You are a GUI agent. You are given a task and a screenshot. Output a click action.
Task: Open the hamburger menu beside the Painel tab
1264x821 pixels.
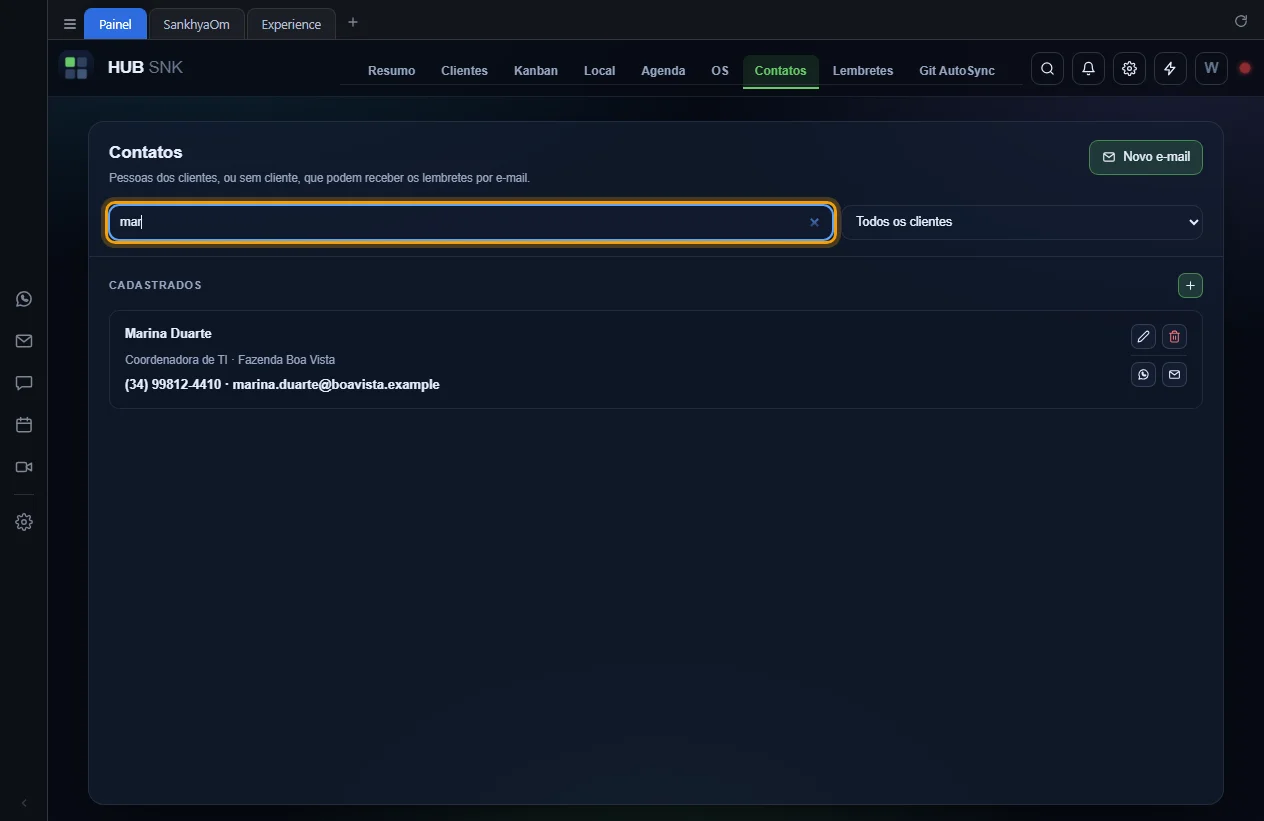click(x=70, y=24)
